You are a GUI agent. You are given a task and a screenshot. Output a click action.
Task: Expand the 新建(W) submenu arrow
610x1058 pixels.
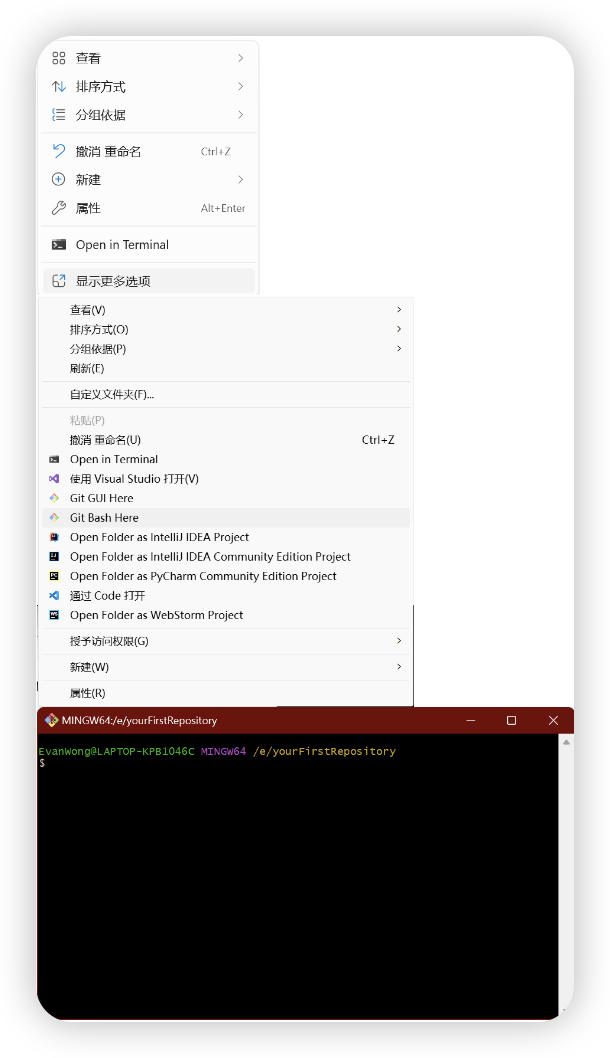tap(399, 667)
